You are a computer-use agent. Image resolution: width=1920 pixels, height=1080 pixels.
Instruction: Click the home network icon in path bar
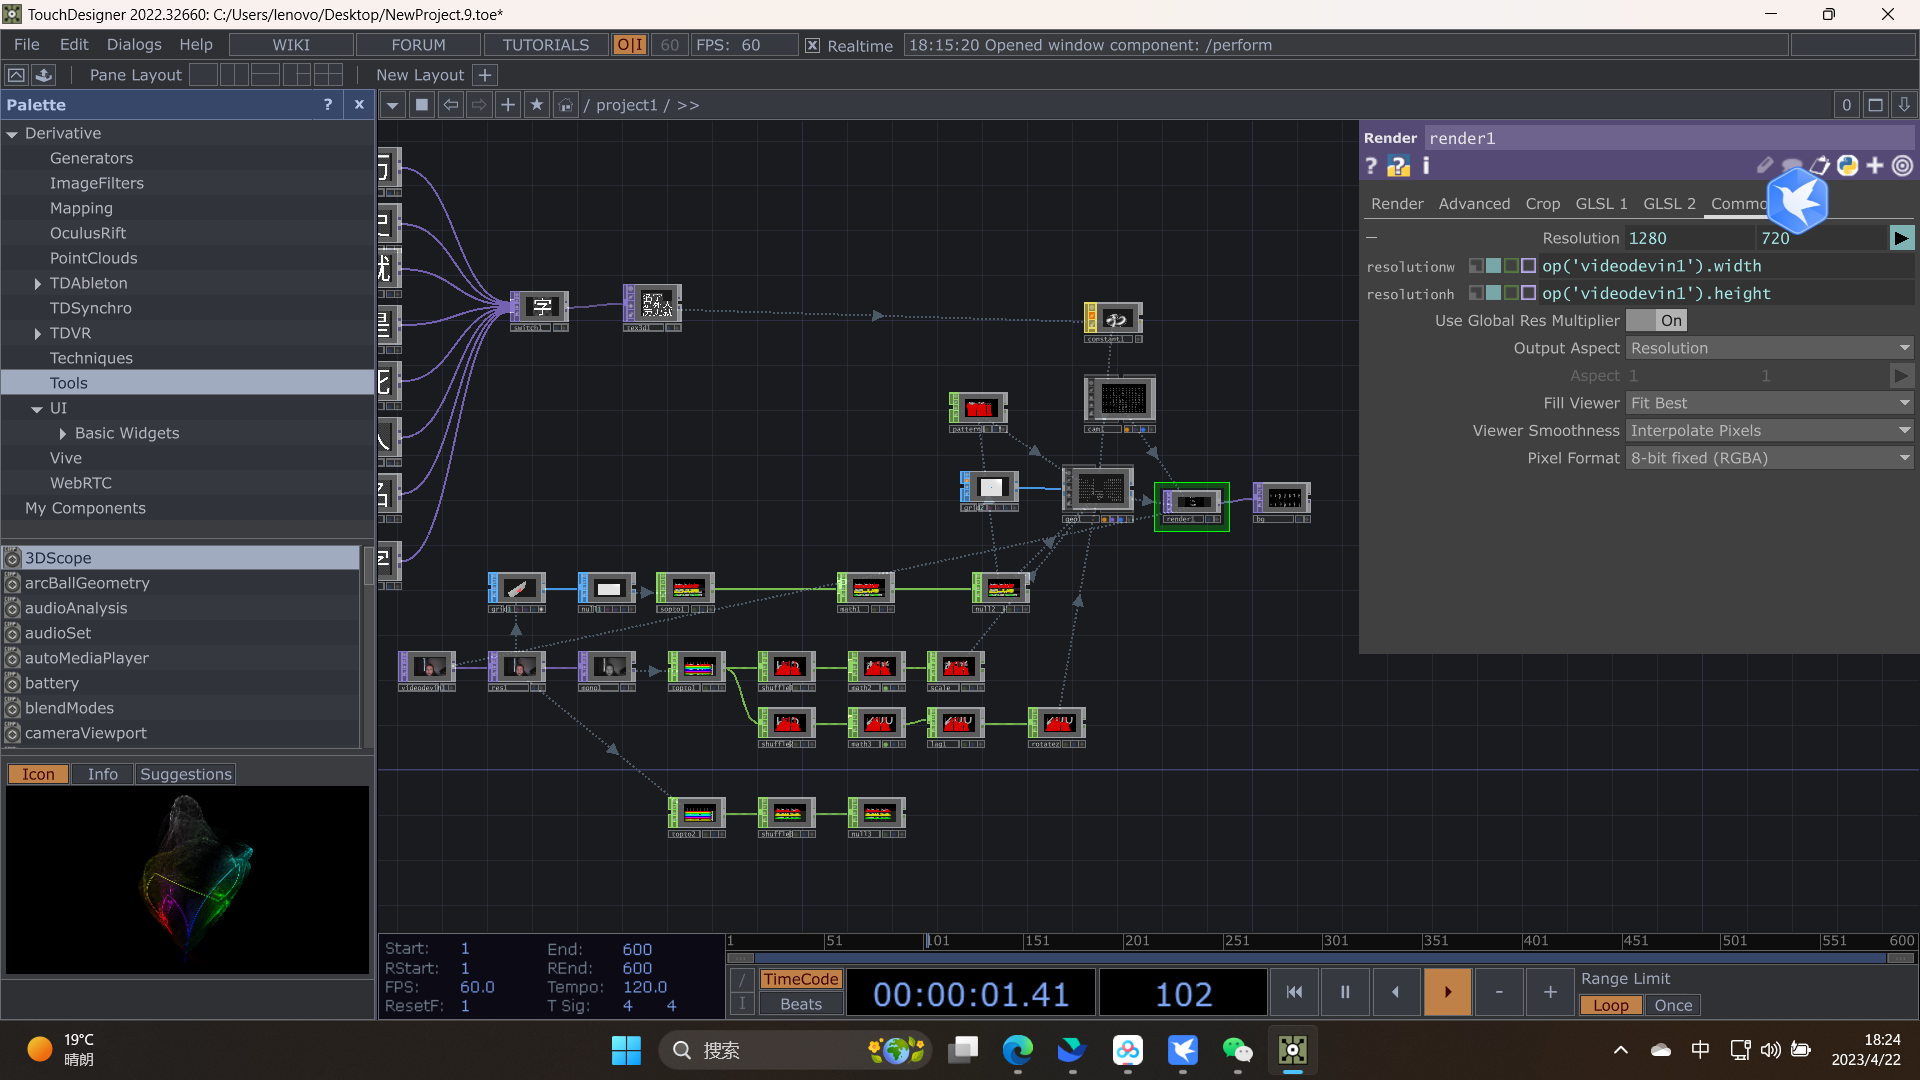566,105
